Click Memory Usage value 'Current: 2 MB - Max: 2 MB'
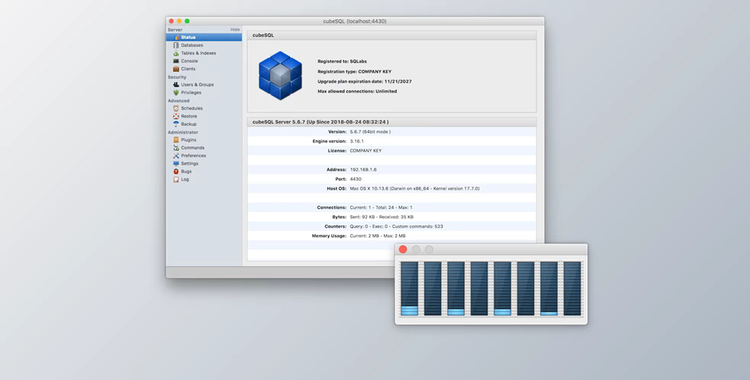 pos(378,236)
